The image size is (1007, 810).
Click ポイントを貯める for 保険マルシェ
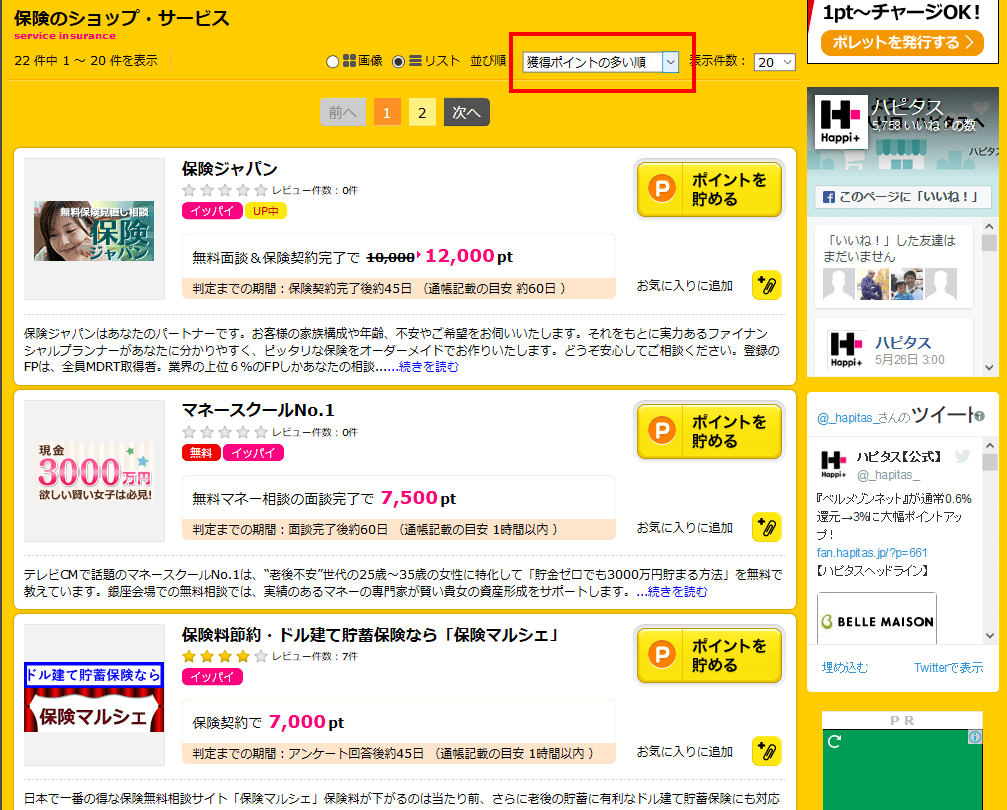point(709,655)
